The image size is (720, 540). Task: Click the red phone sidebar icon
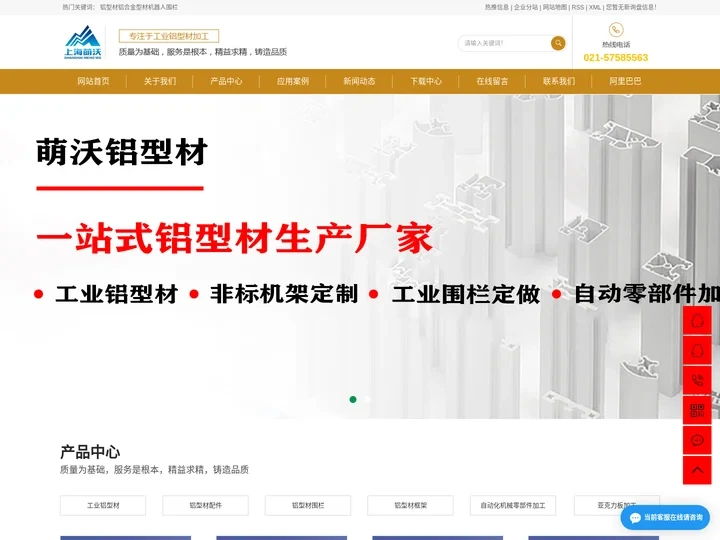[x=697, y=381]
